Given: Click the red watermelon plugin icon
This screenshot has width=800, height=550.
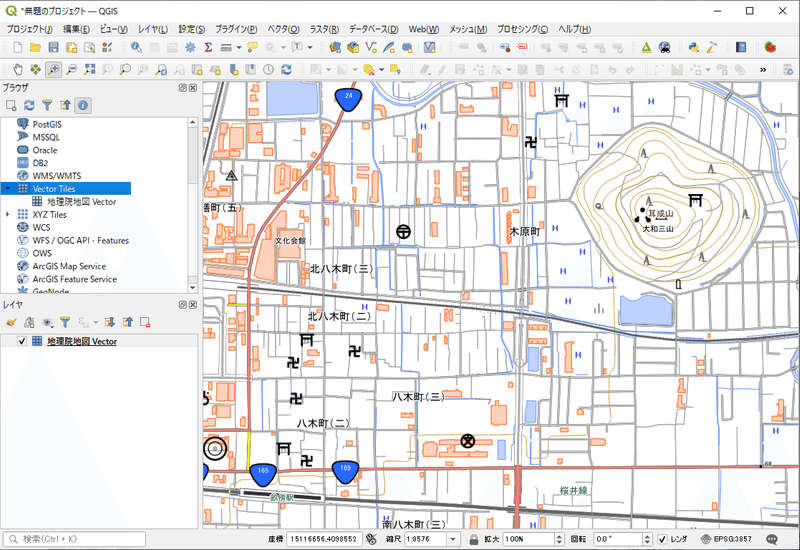Looking at the screenshot, I should pos(770,47).
